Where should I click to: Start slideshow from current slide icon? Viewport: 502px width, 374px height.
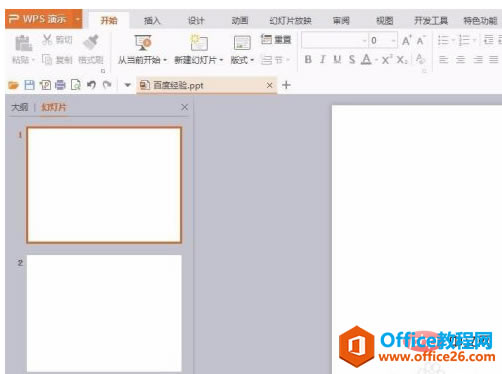click(143, 43)
